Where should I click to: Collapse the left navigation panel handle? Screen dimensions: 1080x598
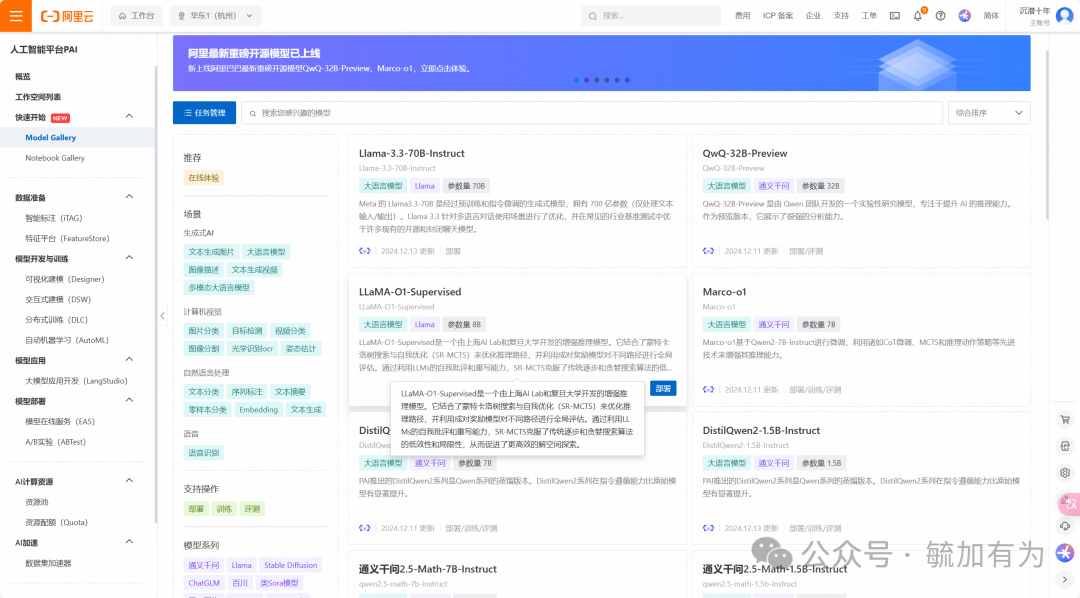coord(163,316)
